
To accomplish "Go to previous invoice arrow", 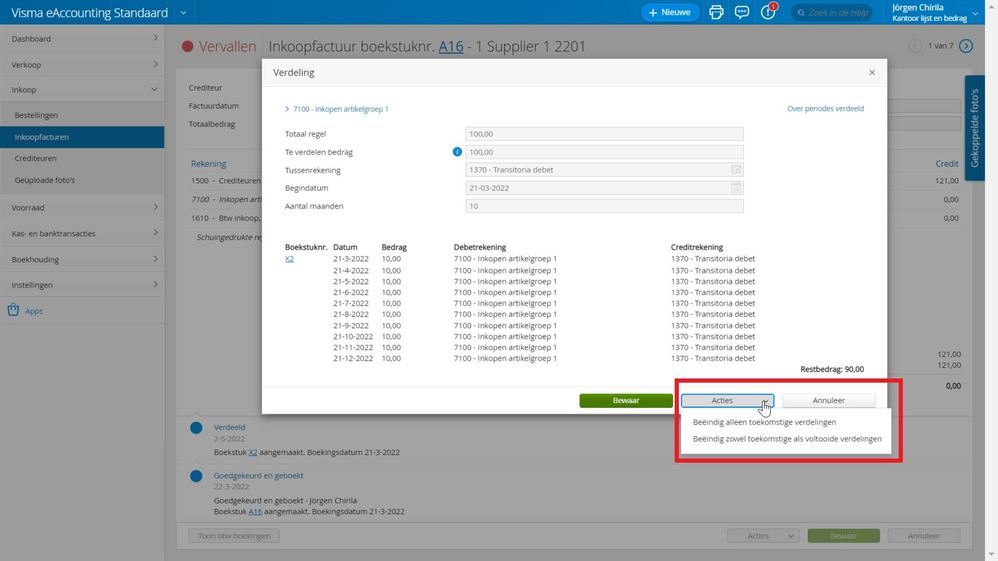I will coord(915,46).
